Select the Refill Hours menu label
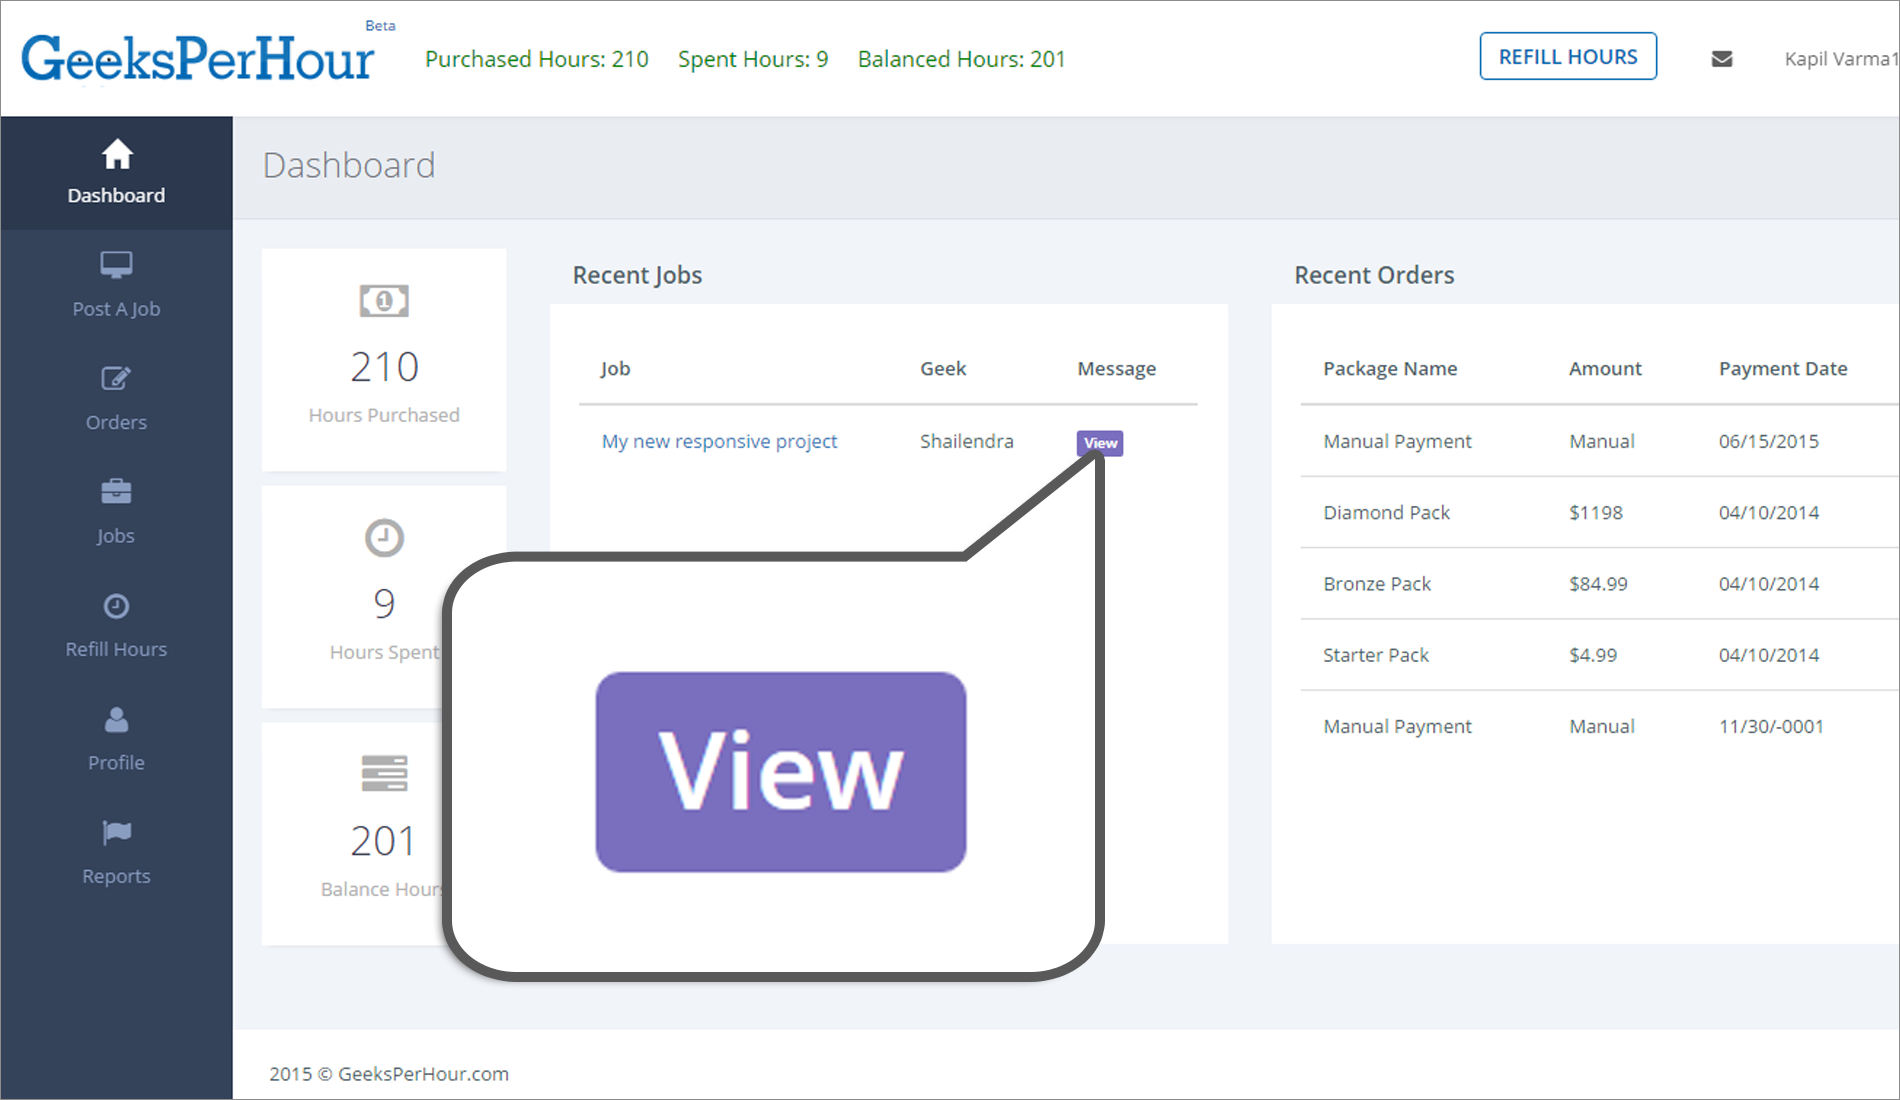The height and width of the screenshot is (1100, 1900). (x=116, y=649)
